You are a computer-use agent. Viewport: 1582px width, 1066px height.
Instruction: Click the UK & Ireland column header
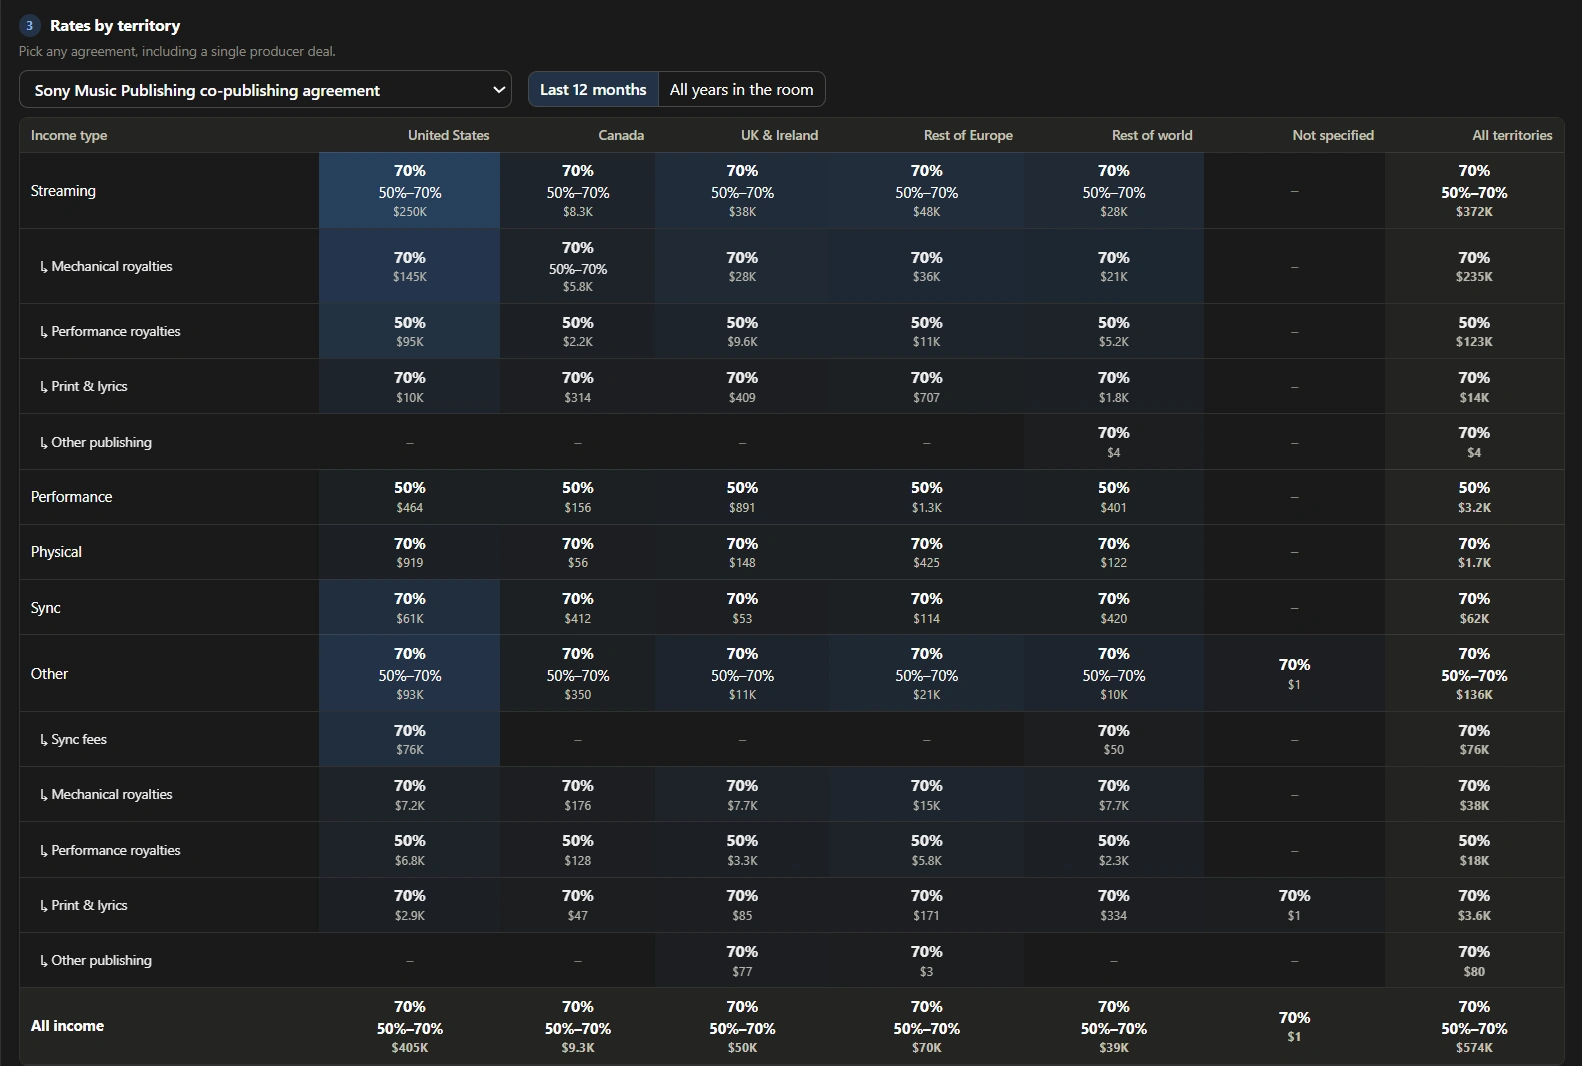click(x=779, y=135)
